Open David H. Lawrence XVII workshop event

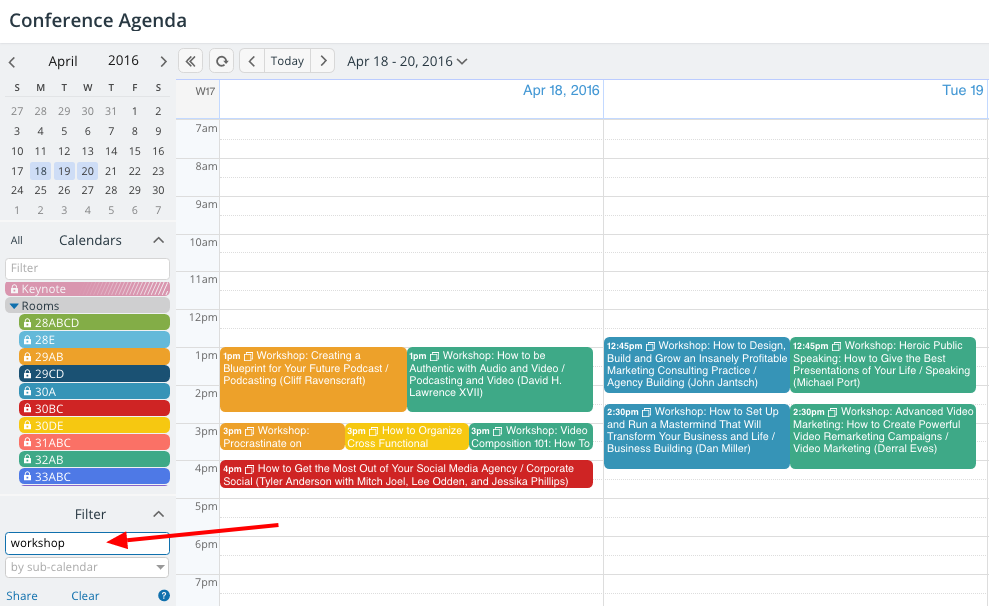(500, 379)
